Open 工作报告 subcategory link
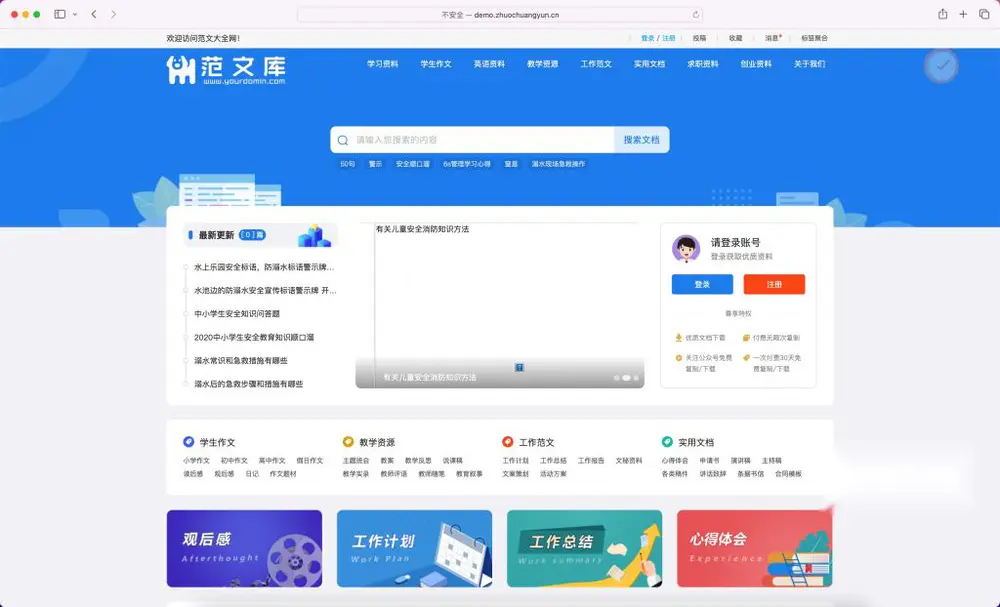 591,460
